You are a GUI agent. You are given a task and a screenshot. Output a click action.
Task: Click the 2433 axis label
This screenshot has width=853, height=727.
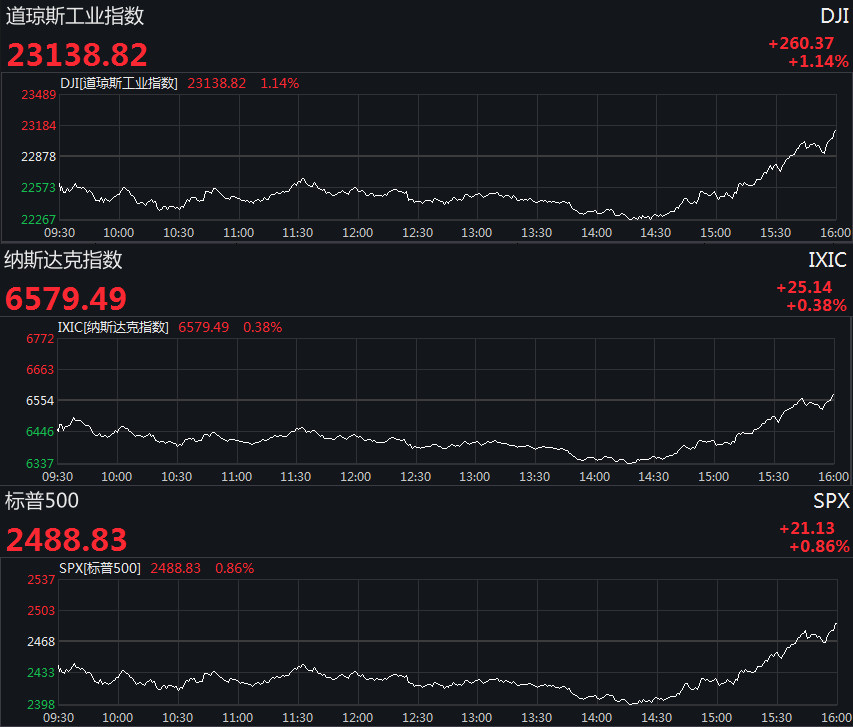click(x=41, y=673)
